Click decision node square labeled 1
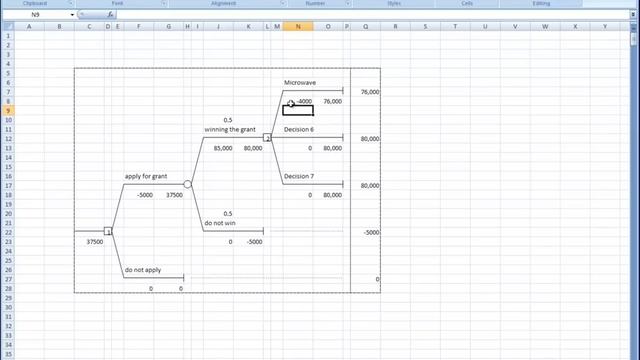This screenshot has height=360, width=640. coord(108,231)
